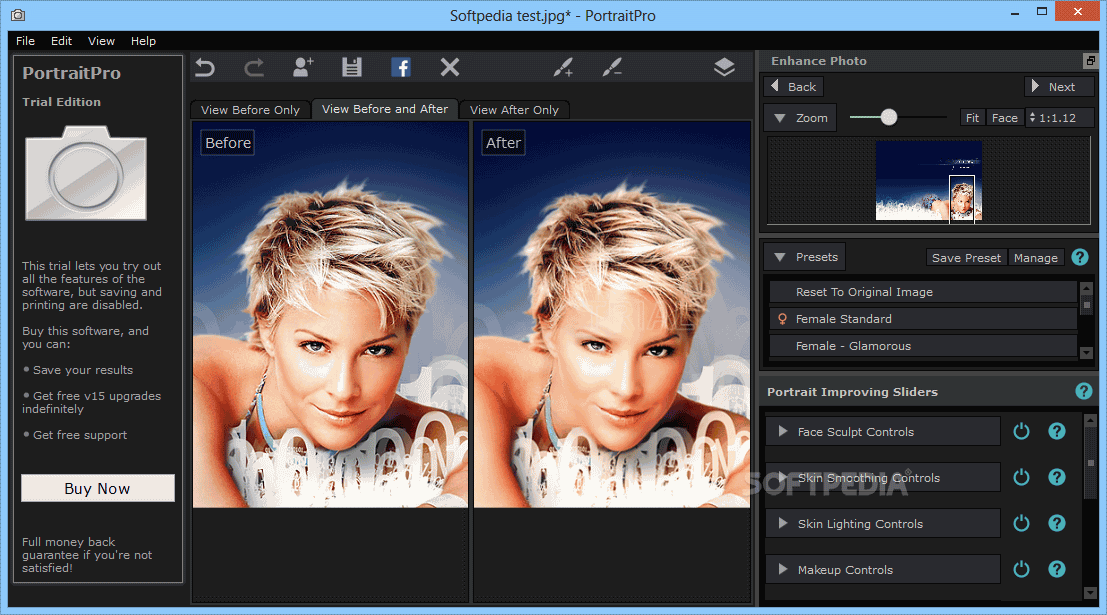
Task: Toggle Skin Smoothing Controls power button
Action: pos(1021,477)
